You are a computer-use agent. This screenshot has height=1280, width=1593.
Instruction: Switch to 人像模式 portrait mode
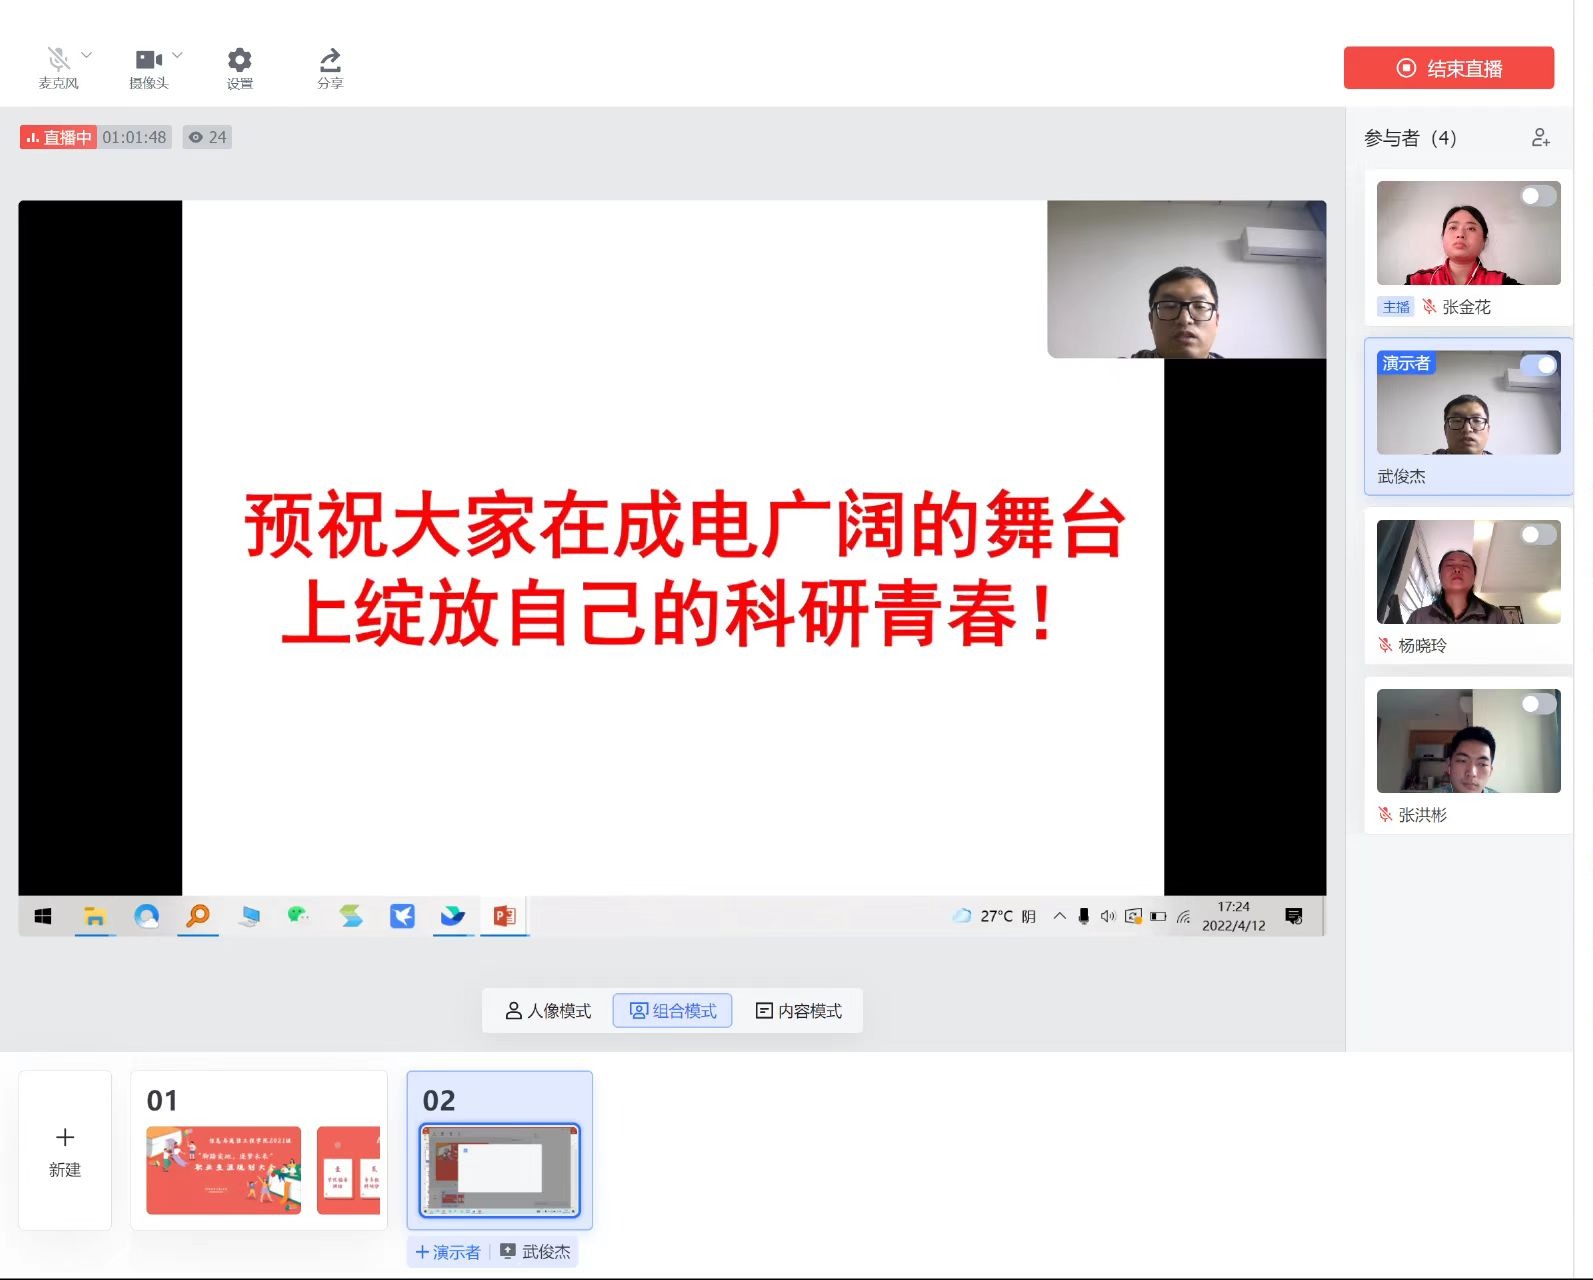click(x=548, y=1011)
